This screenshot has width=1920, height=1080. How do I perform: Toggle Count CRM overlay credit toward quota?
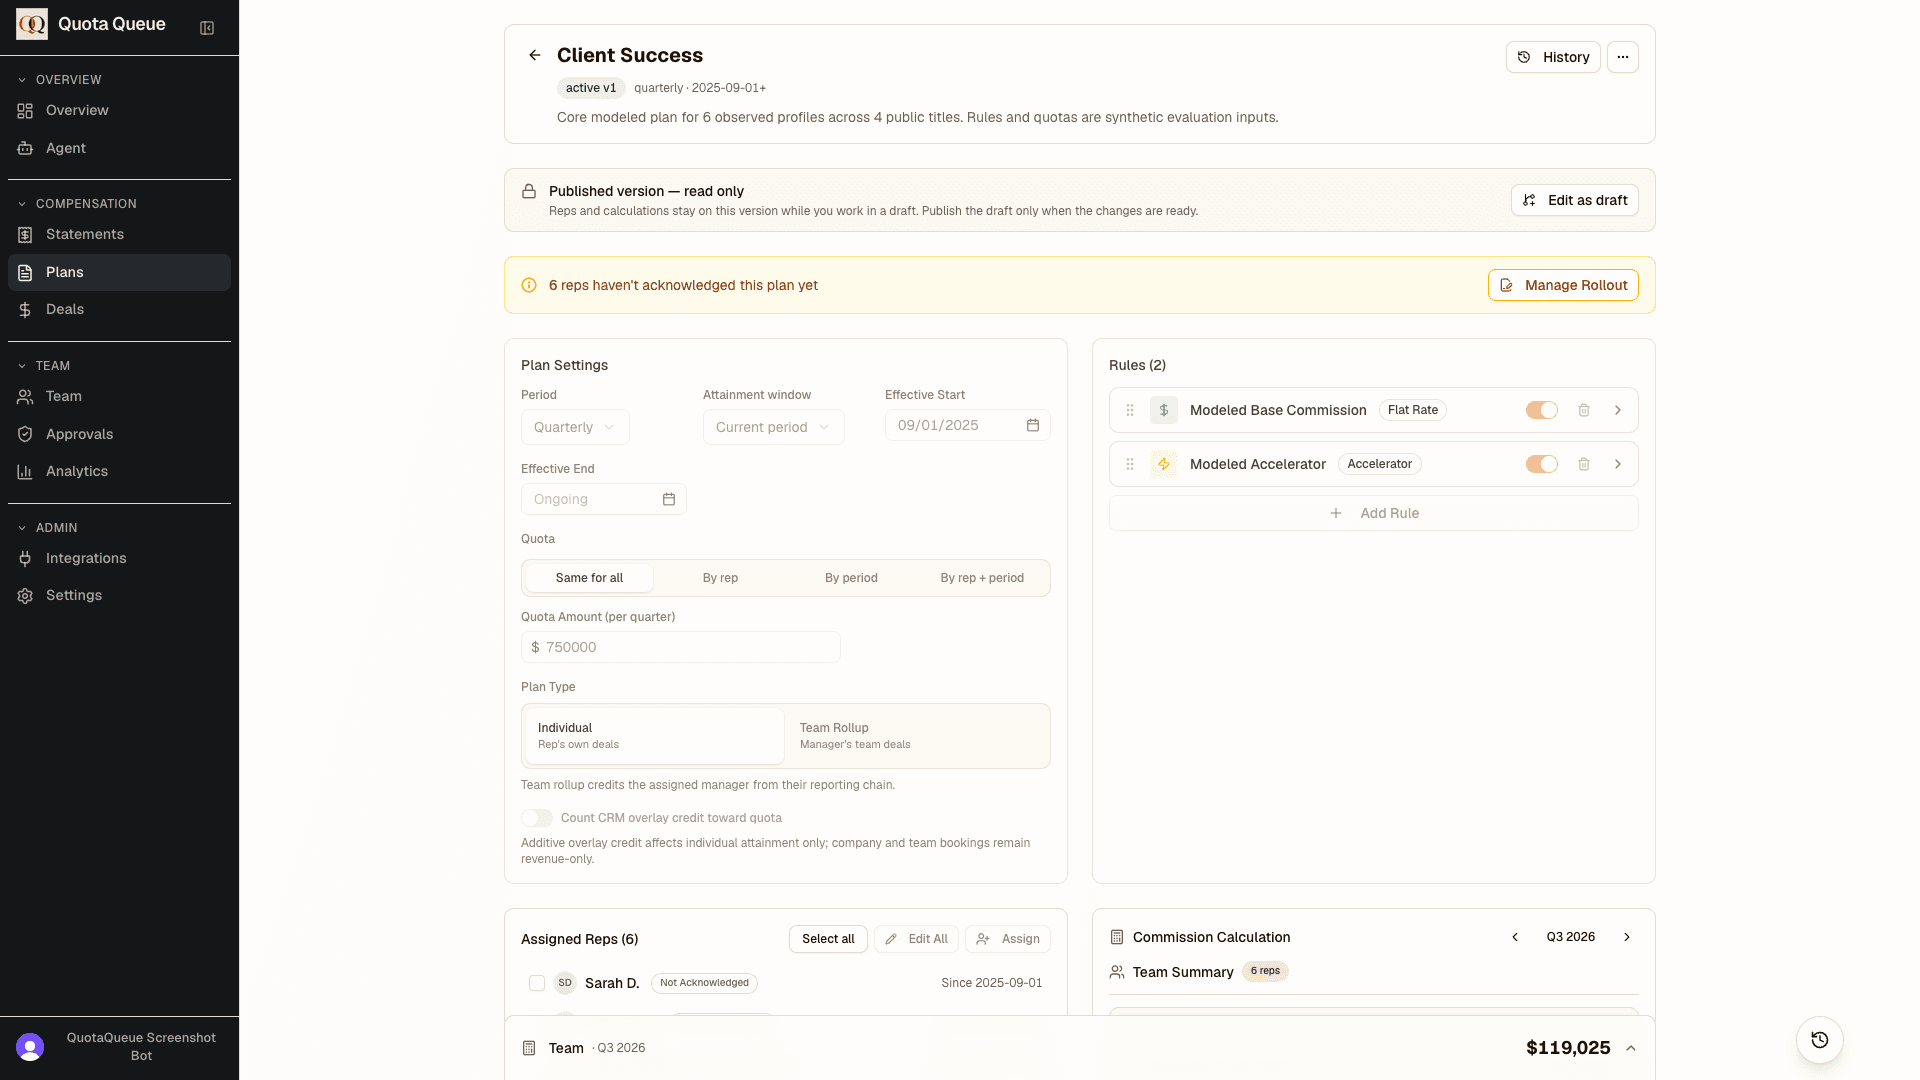(x=537, y=818)
